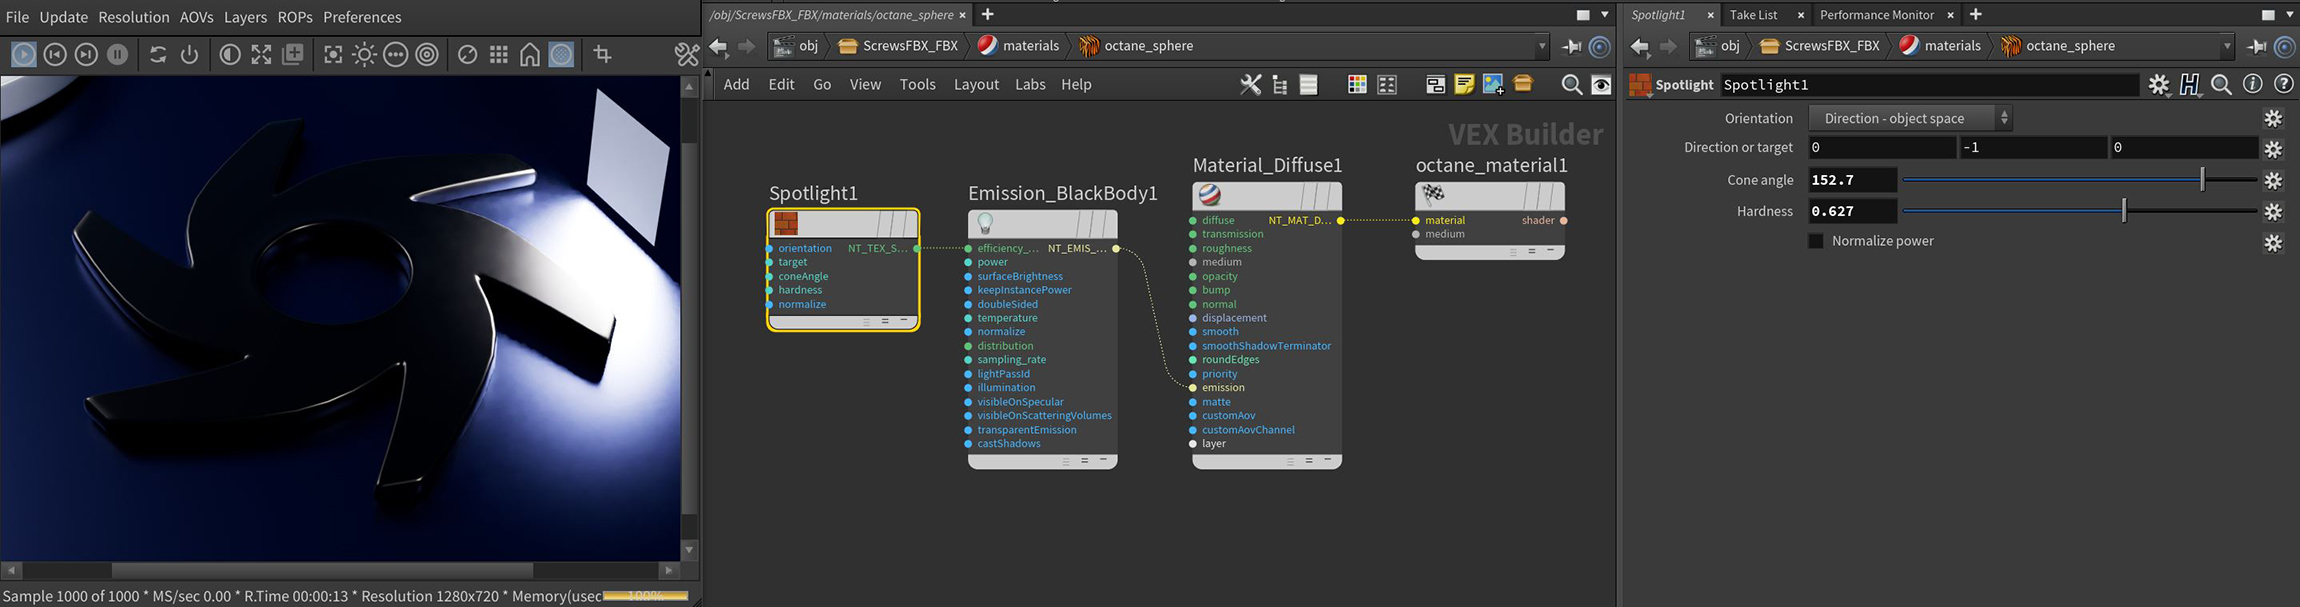Click the pause render icon
Image resolution: width=2300 pixels, height=607 pixels.
tap(118, 54)
